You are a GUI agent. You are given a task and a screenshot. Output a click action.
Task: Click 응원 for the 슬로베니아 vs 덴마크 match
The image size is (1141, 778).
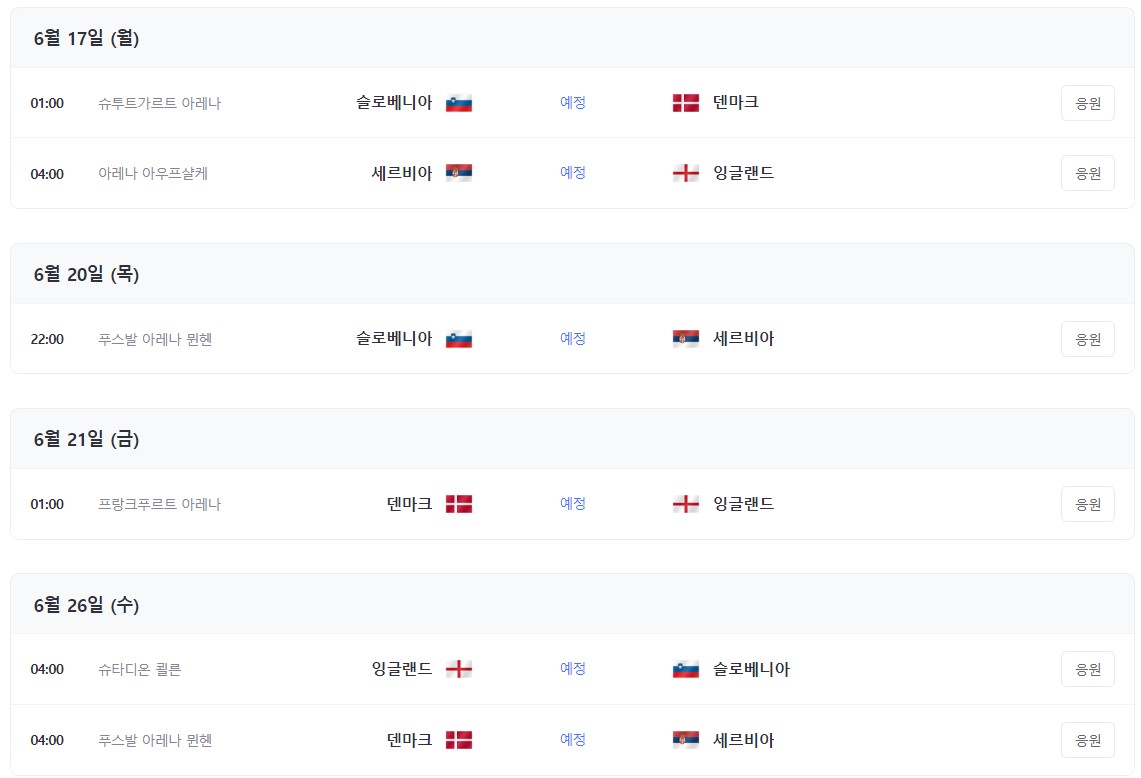(1087, 102)
